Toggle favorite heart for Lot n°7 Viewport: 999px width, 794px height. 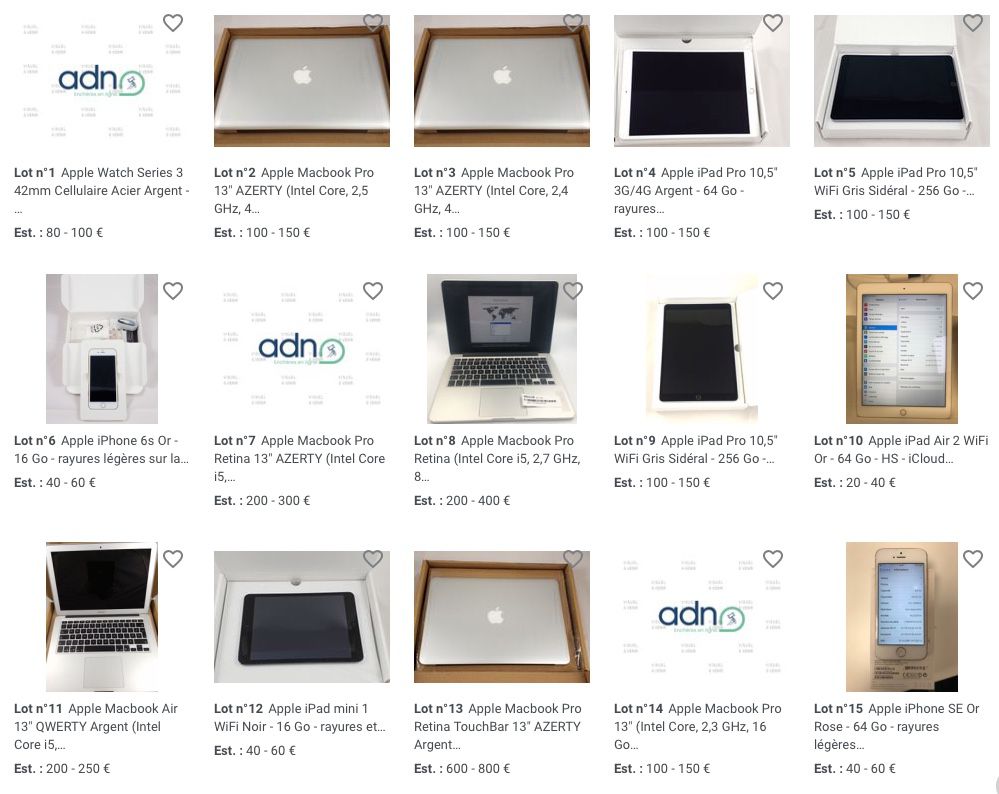[x=373, y=291]
